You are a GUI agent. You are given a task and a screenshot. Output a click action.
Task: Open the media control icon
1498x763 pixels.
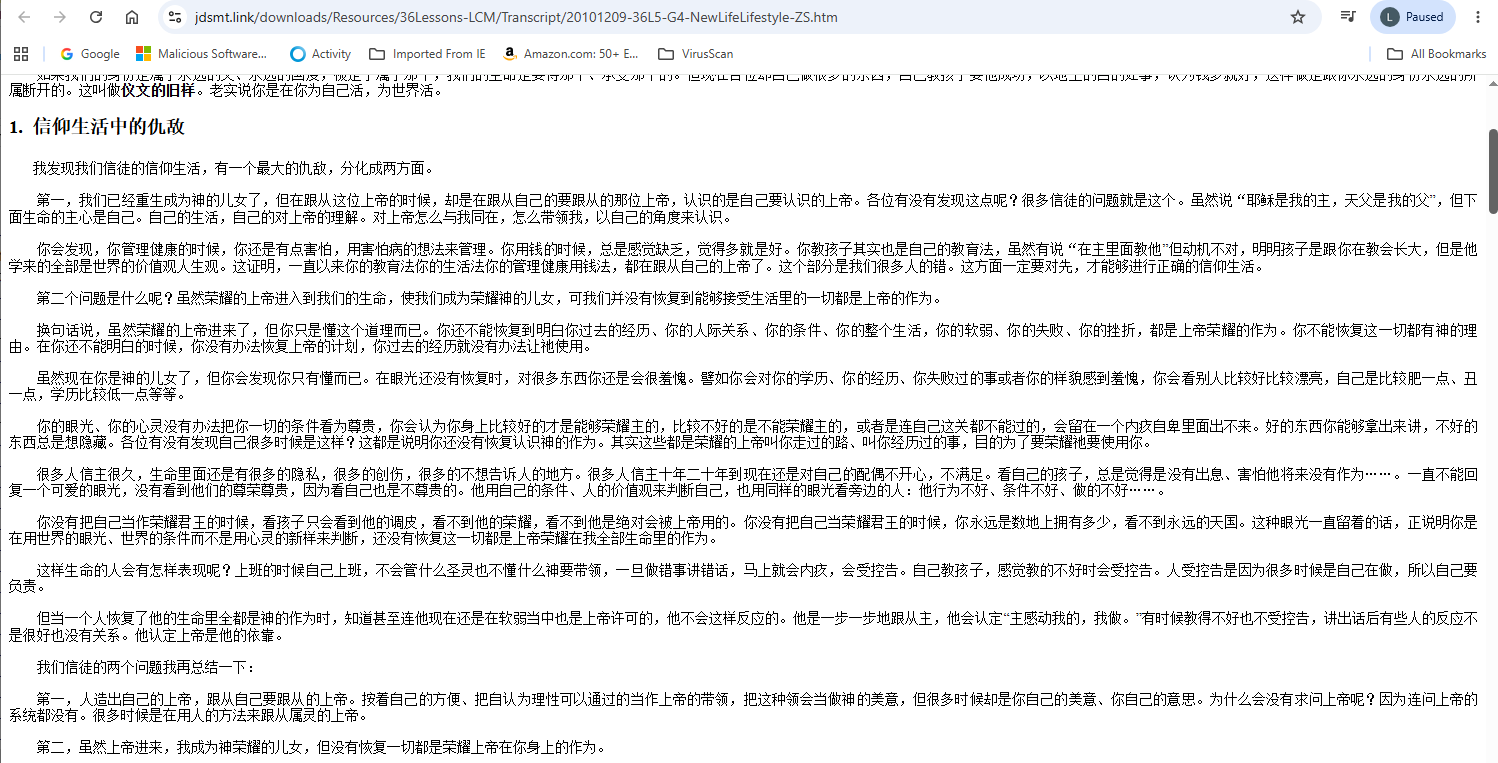tap(1349, 17)
